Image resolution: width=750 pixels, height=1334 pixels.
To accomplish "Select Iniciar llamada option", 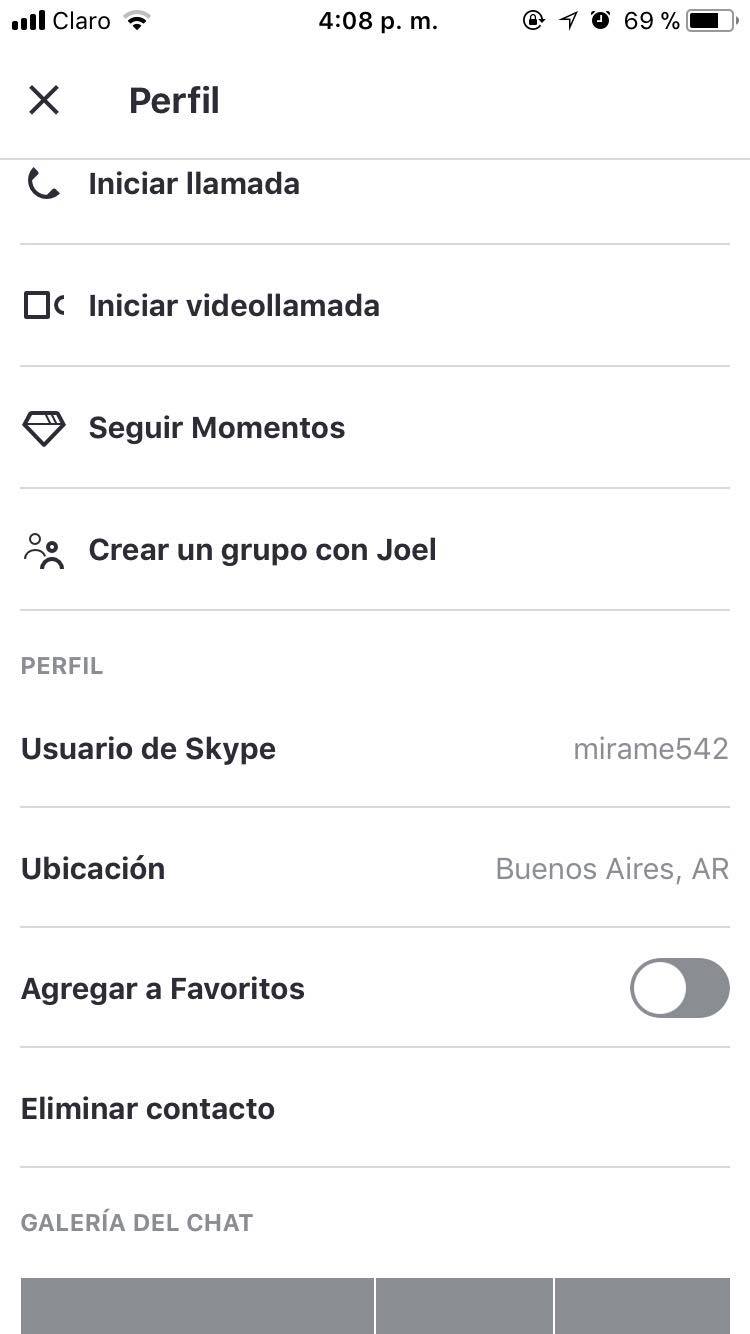I will 375,184.
